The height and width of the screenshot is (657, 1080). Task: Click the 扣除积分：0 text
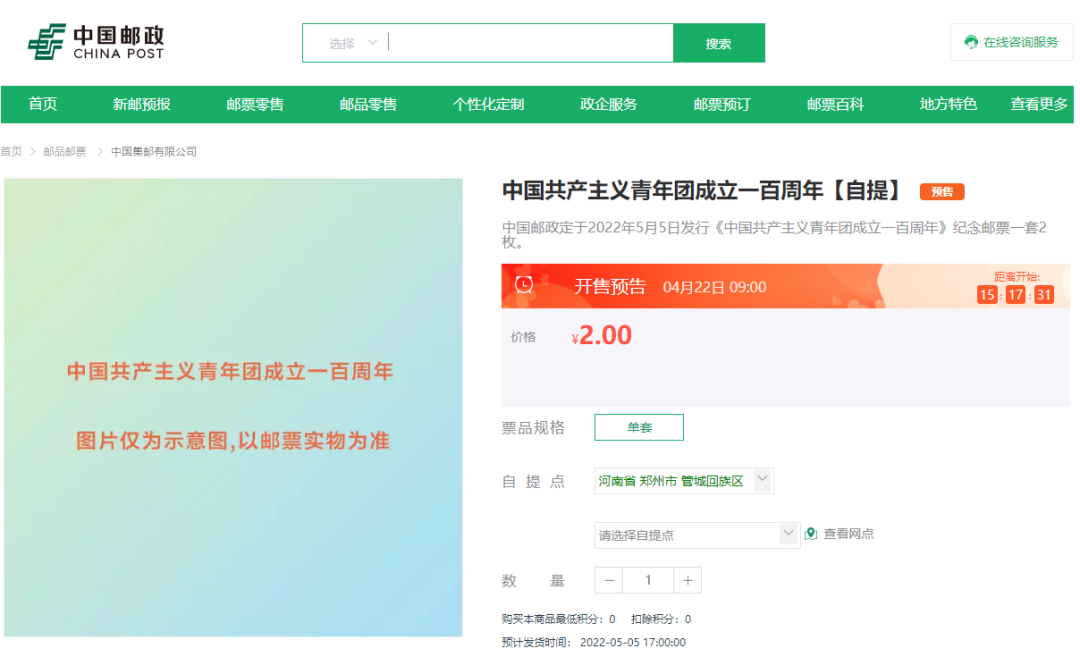pyautogui.click(x=661, y=619)
